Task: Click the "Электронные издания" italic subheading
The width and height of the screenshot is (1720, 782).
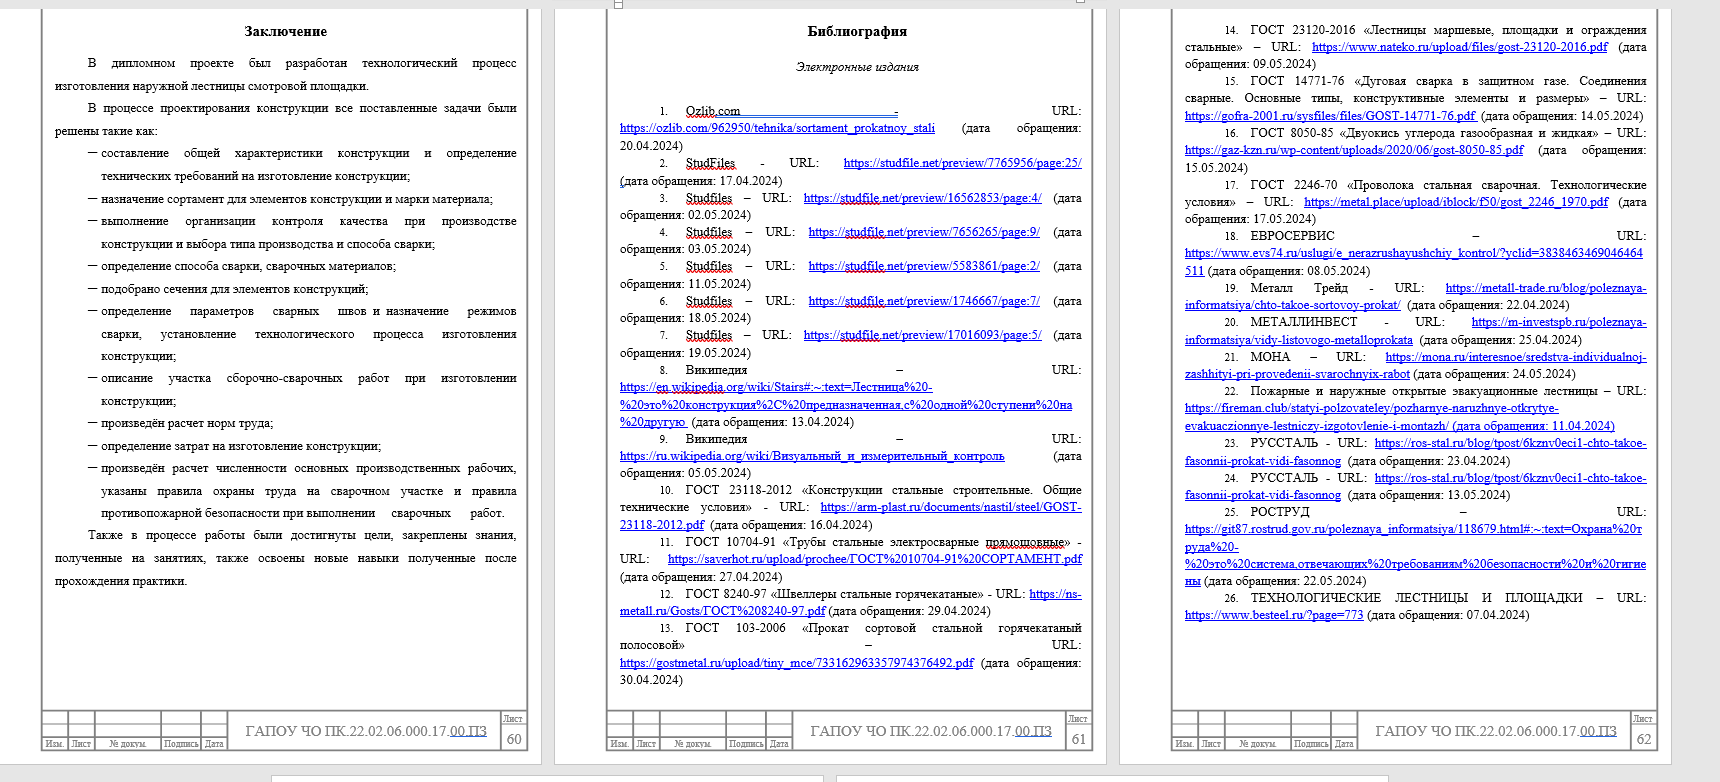Action: pyautogui.click(x=857, y=67)
